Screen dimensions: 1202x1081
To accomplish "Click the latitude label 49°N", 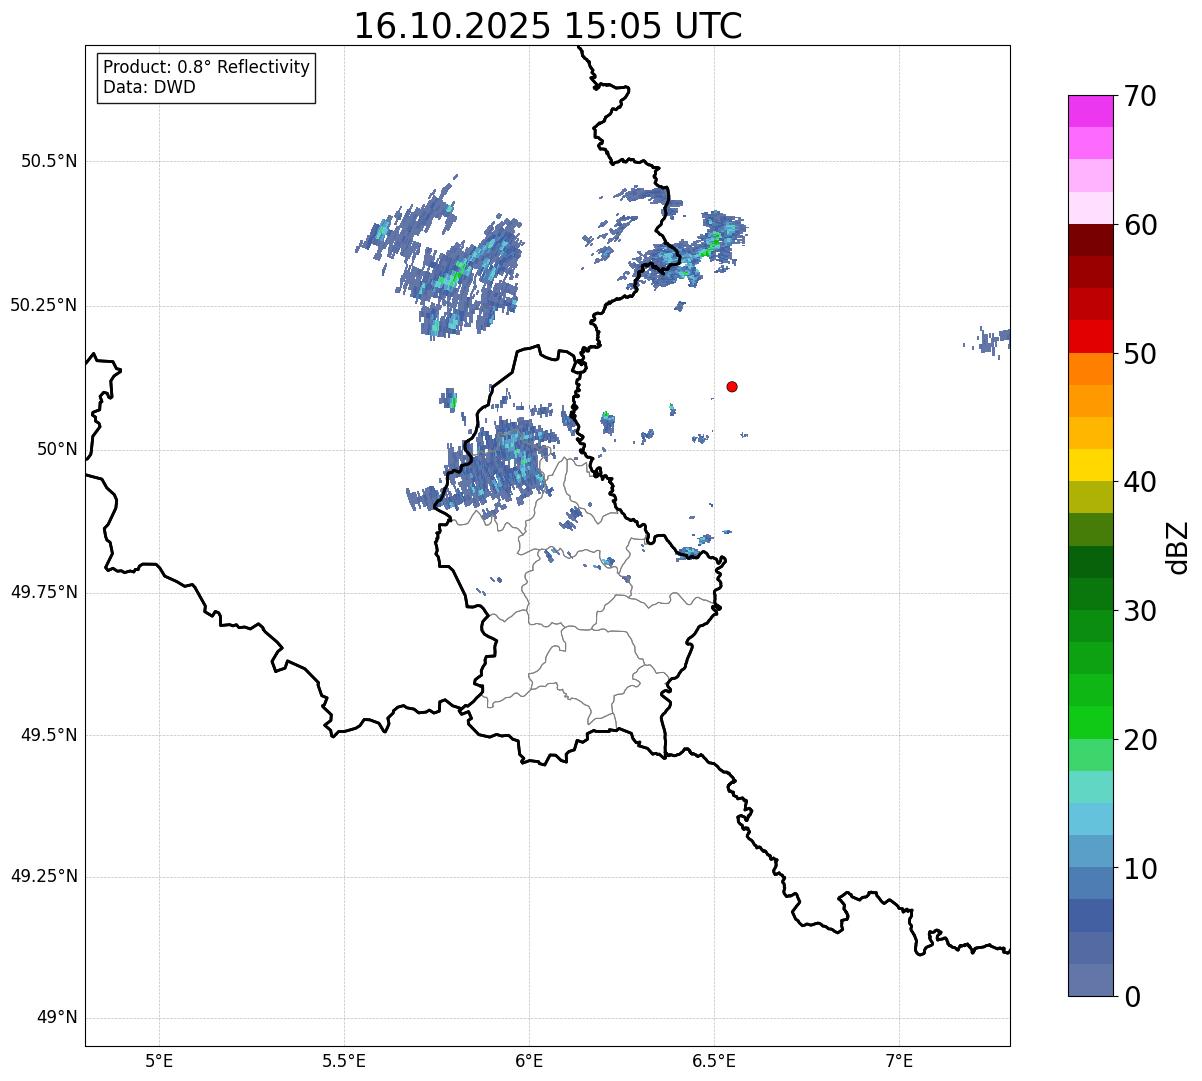I will 57,1018.
